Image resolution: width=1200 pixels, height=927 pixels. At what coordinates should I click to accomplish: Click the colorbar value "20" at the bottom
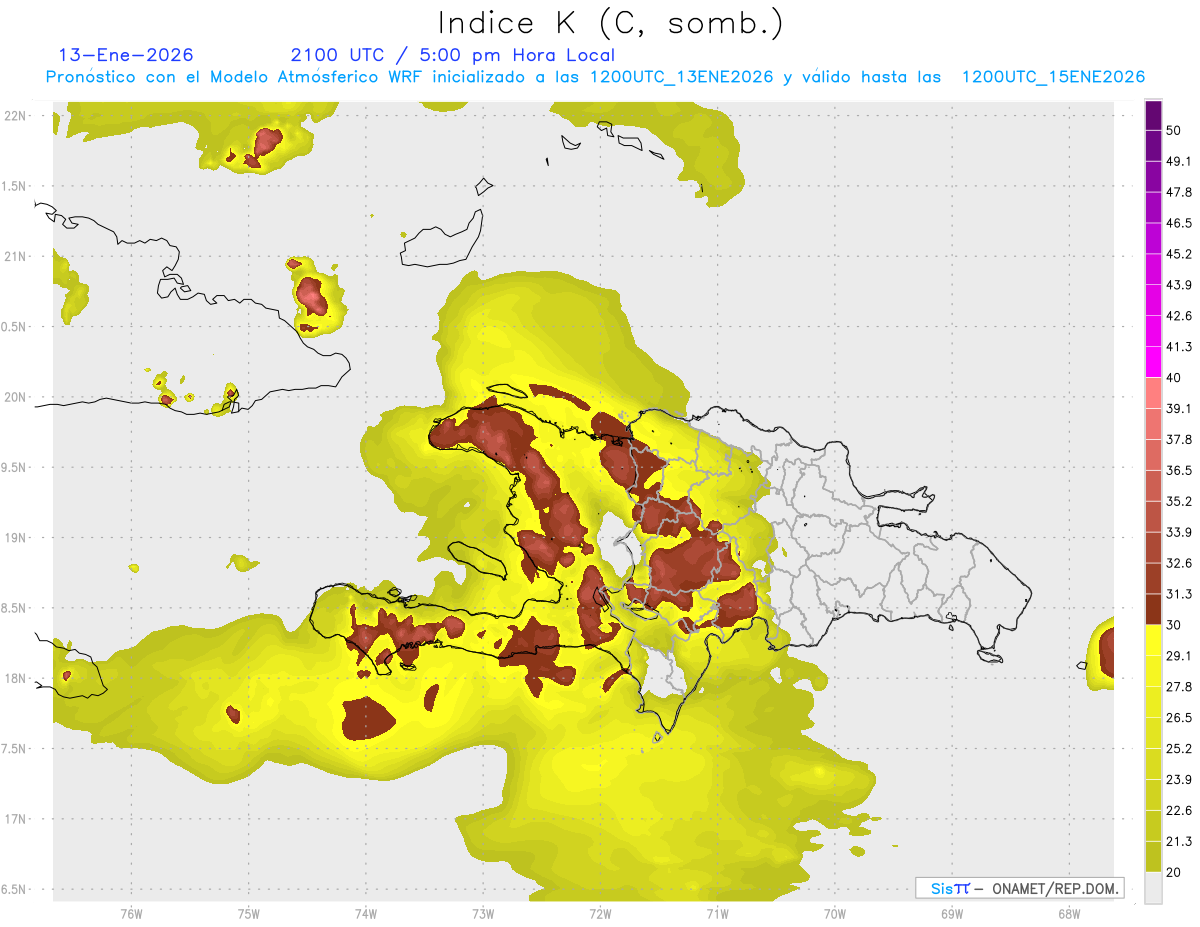pyautogui.click(x=1174, y=873)
